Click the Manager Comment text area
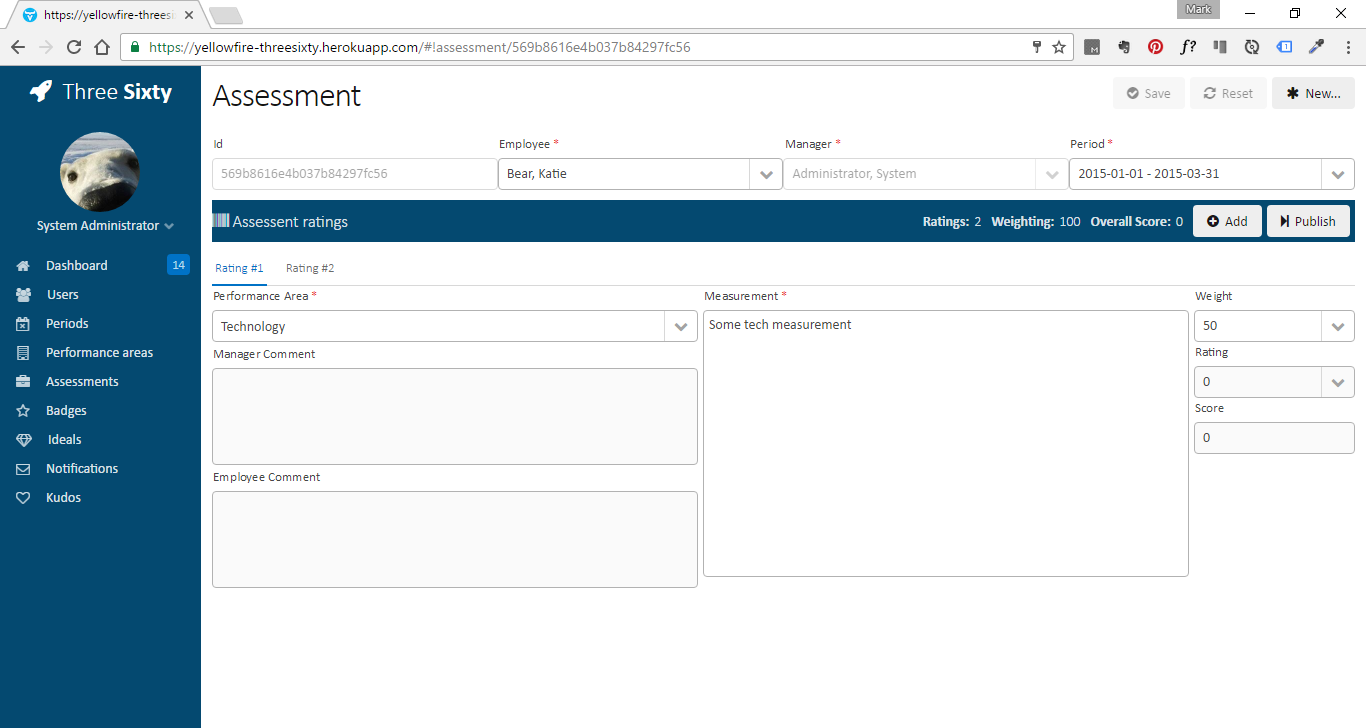This screenshot has width=1366, height=728. tap(455, 416)
